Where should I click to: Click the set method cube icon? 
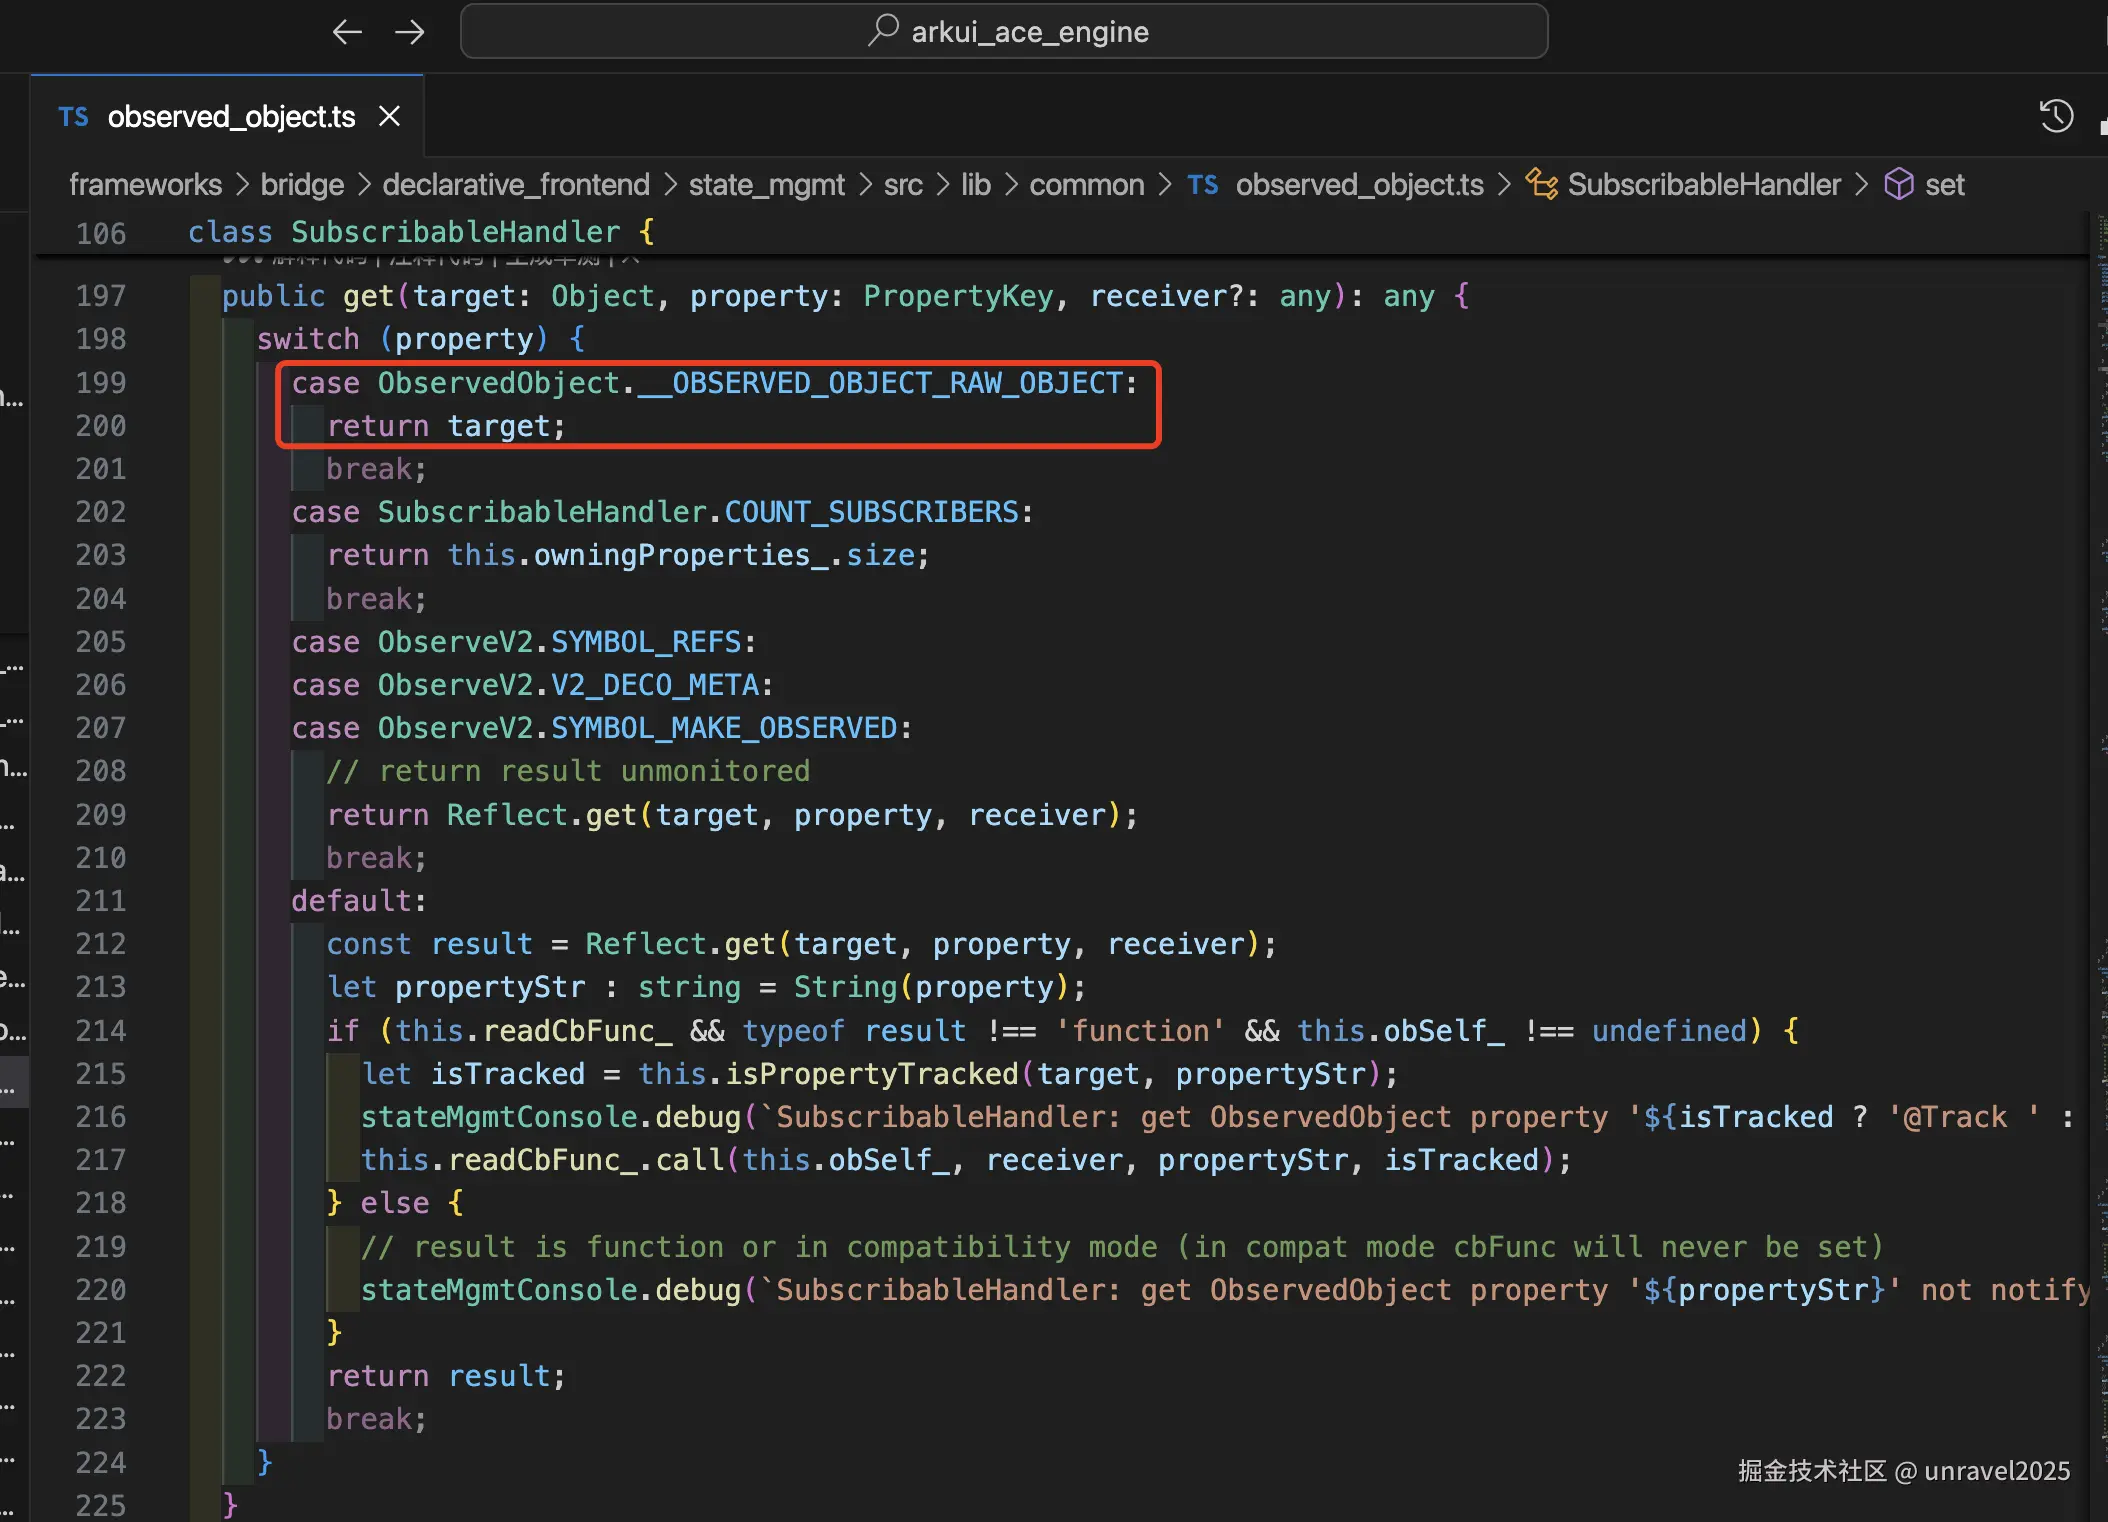pyautogui.click(x=1898, y=184)
